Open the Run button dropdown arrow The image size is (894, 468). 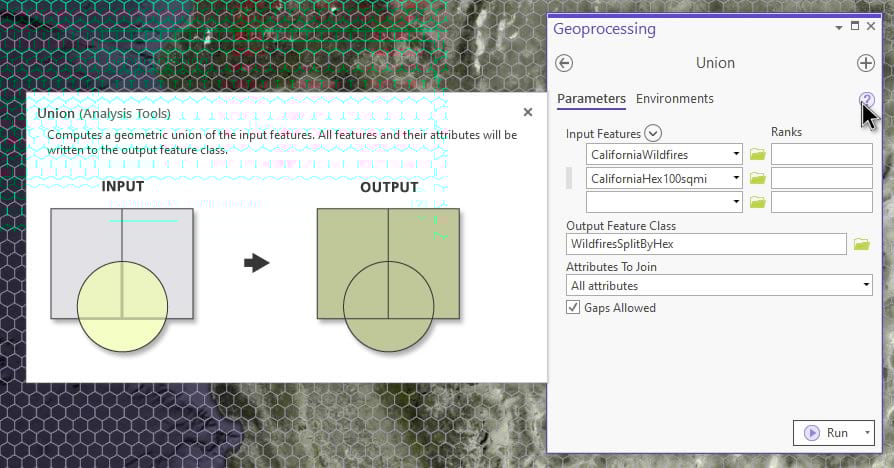(x=867, y=433)
